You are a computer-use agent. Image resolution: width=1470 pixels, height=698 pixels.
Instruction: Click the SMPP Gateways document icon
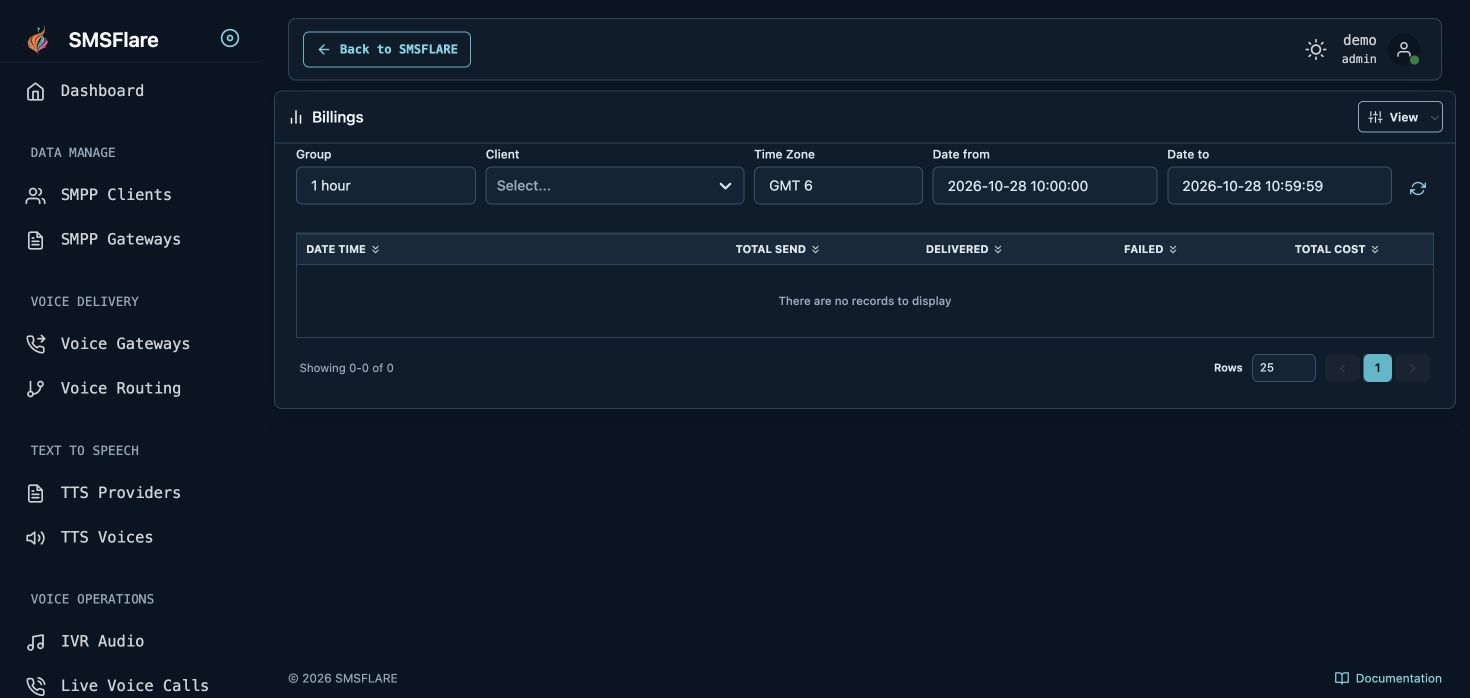(x=36, y=240)
